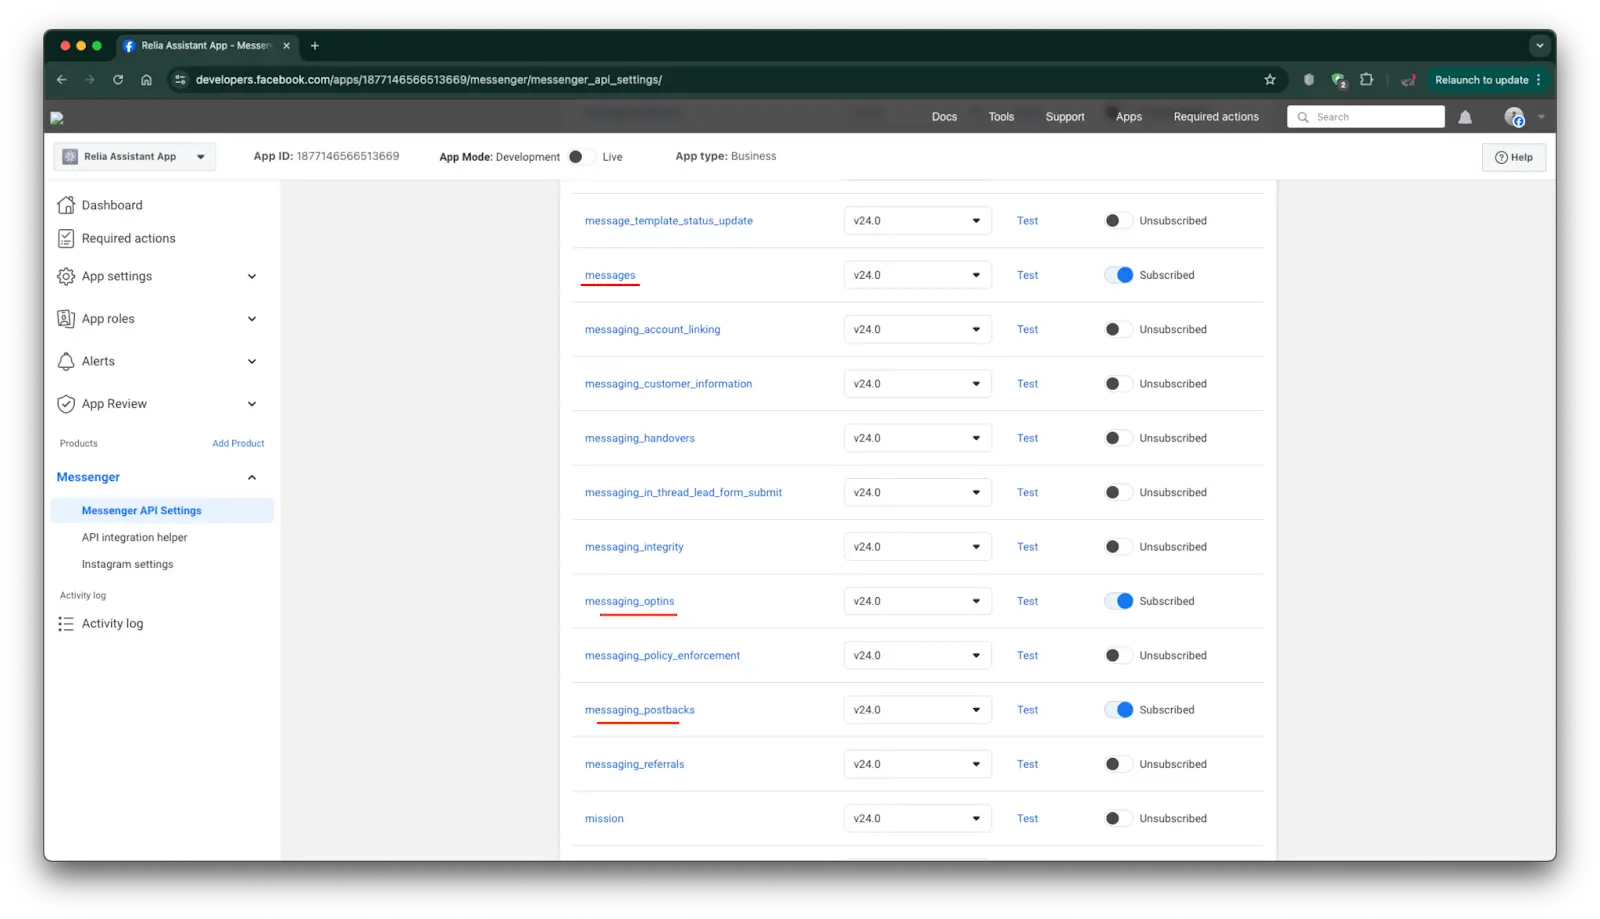The width and height of the screenshot is (1600, 919).
Task: Click the App roles sidebar icon
Action: [x=65, y=318]
